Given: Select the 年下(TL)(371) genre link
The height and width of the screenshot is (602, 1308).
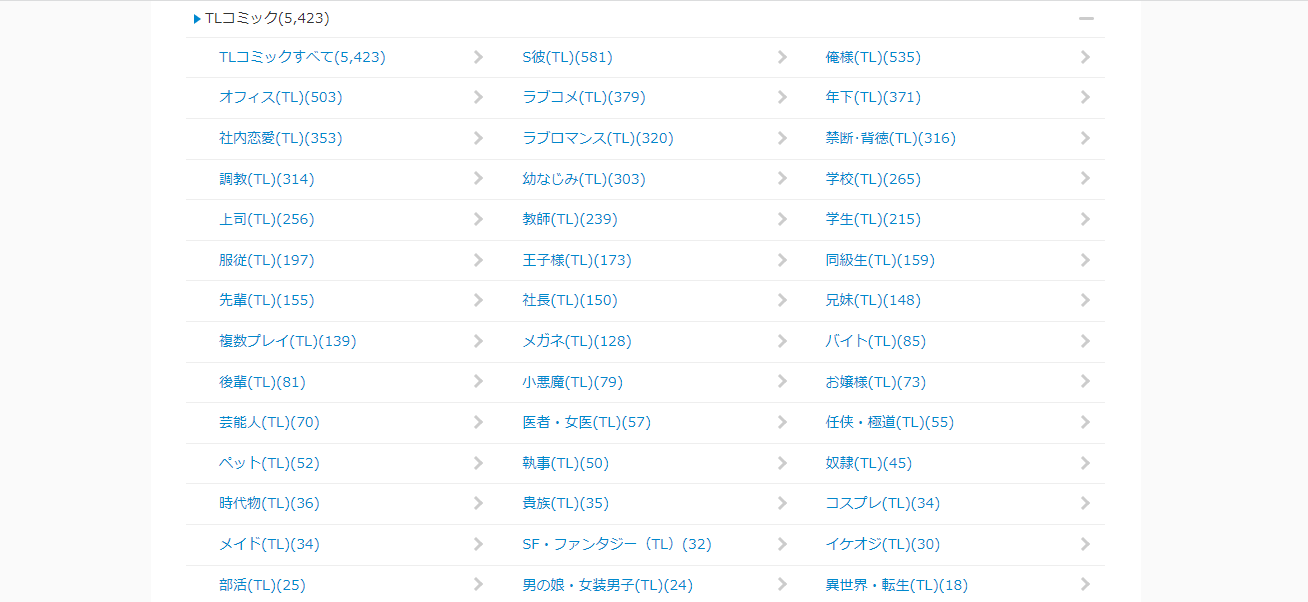Looking at the screenshot, I should (x=872, y=98).
